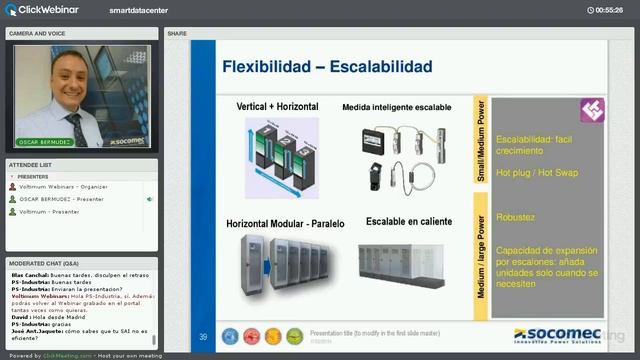Image resolution: width=640 pixels, height=360 pixels.
Task: Collapse the PRESENTERS group arrow
Action: click(12, 177)
